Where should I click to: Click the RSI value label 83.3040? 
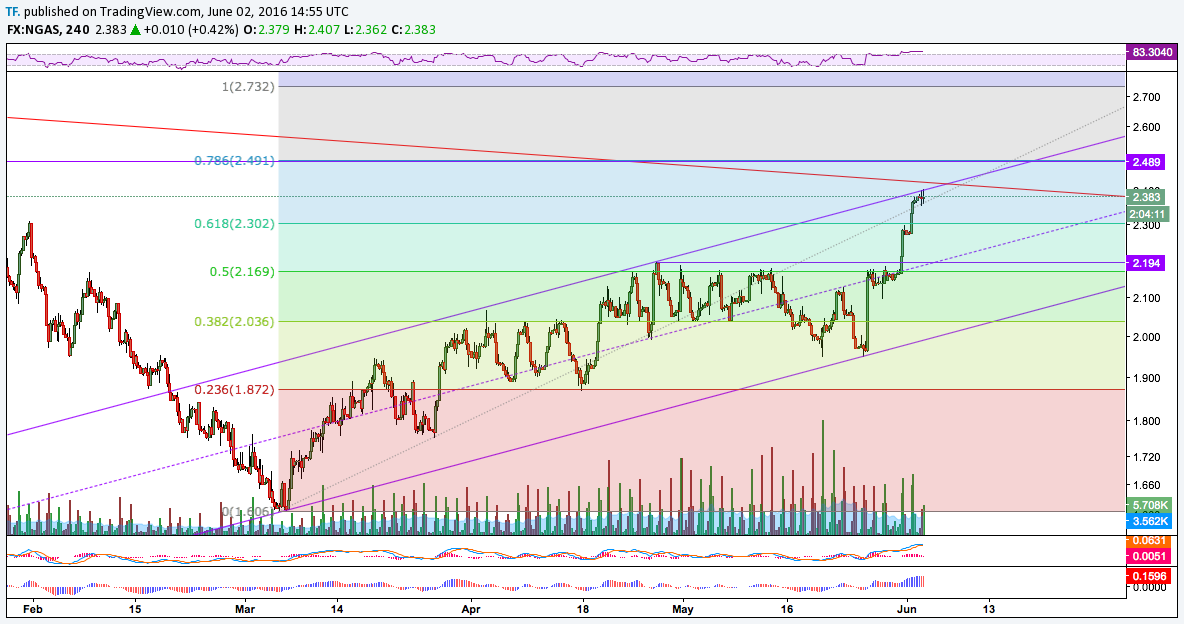[1152, 52]
